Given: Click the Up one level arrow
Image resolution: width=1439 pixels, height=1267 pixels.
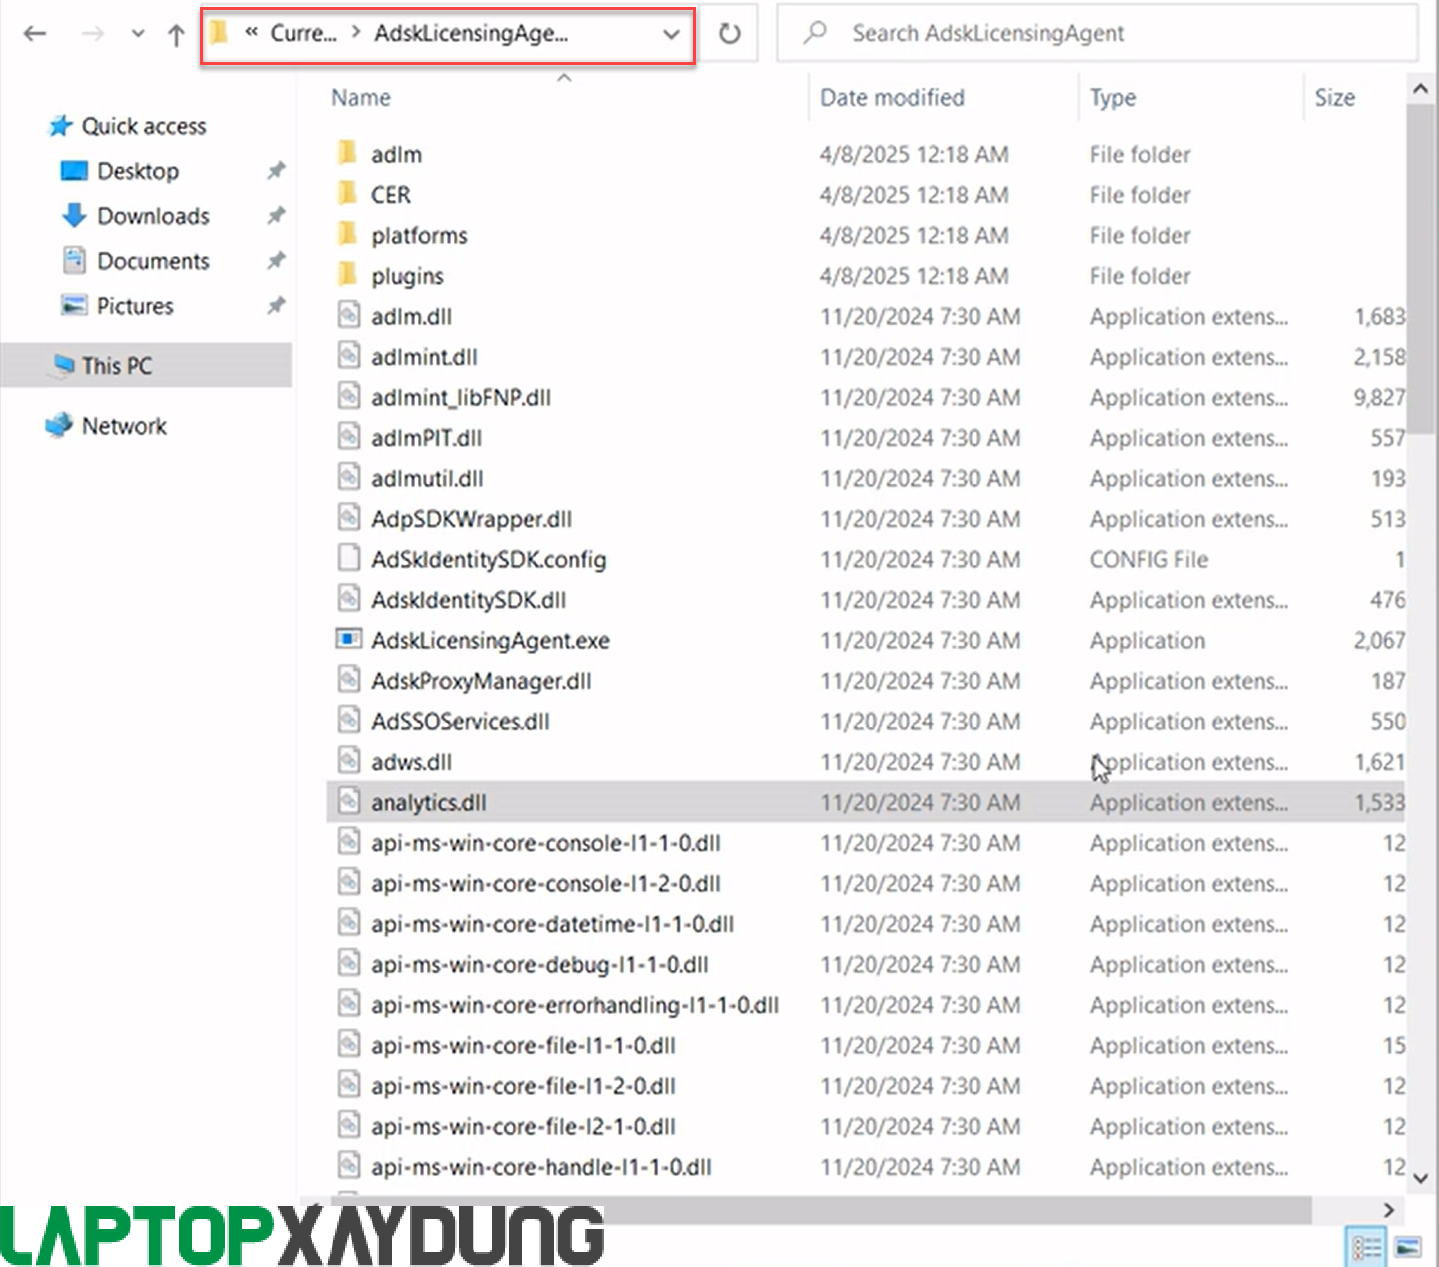Looking at the screenshot, I should 176,35.
